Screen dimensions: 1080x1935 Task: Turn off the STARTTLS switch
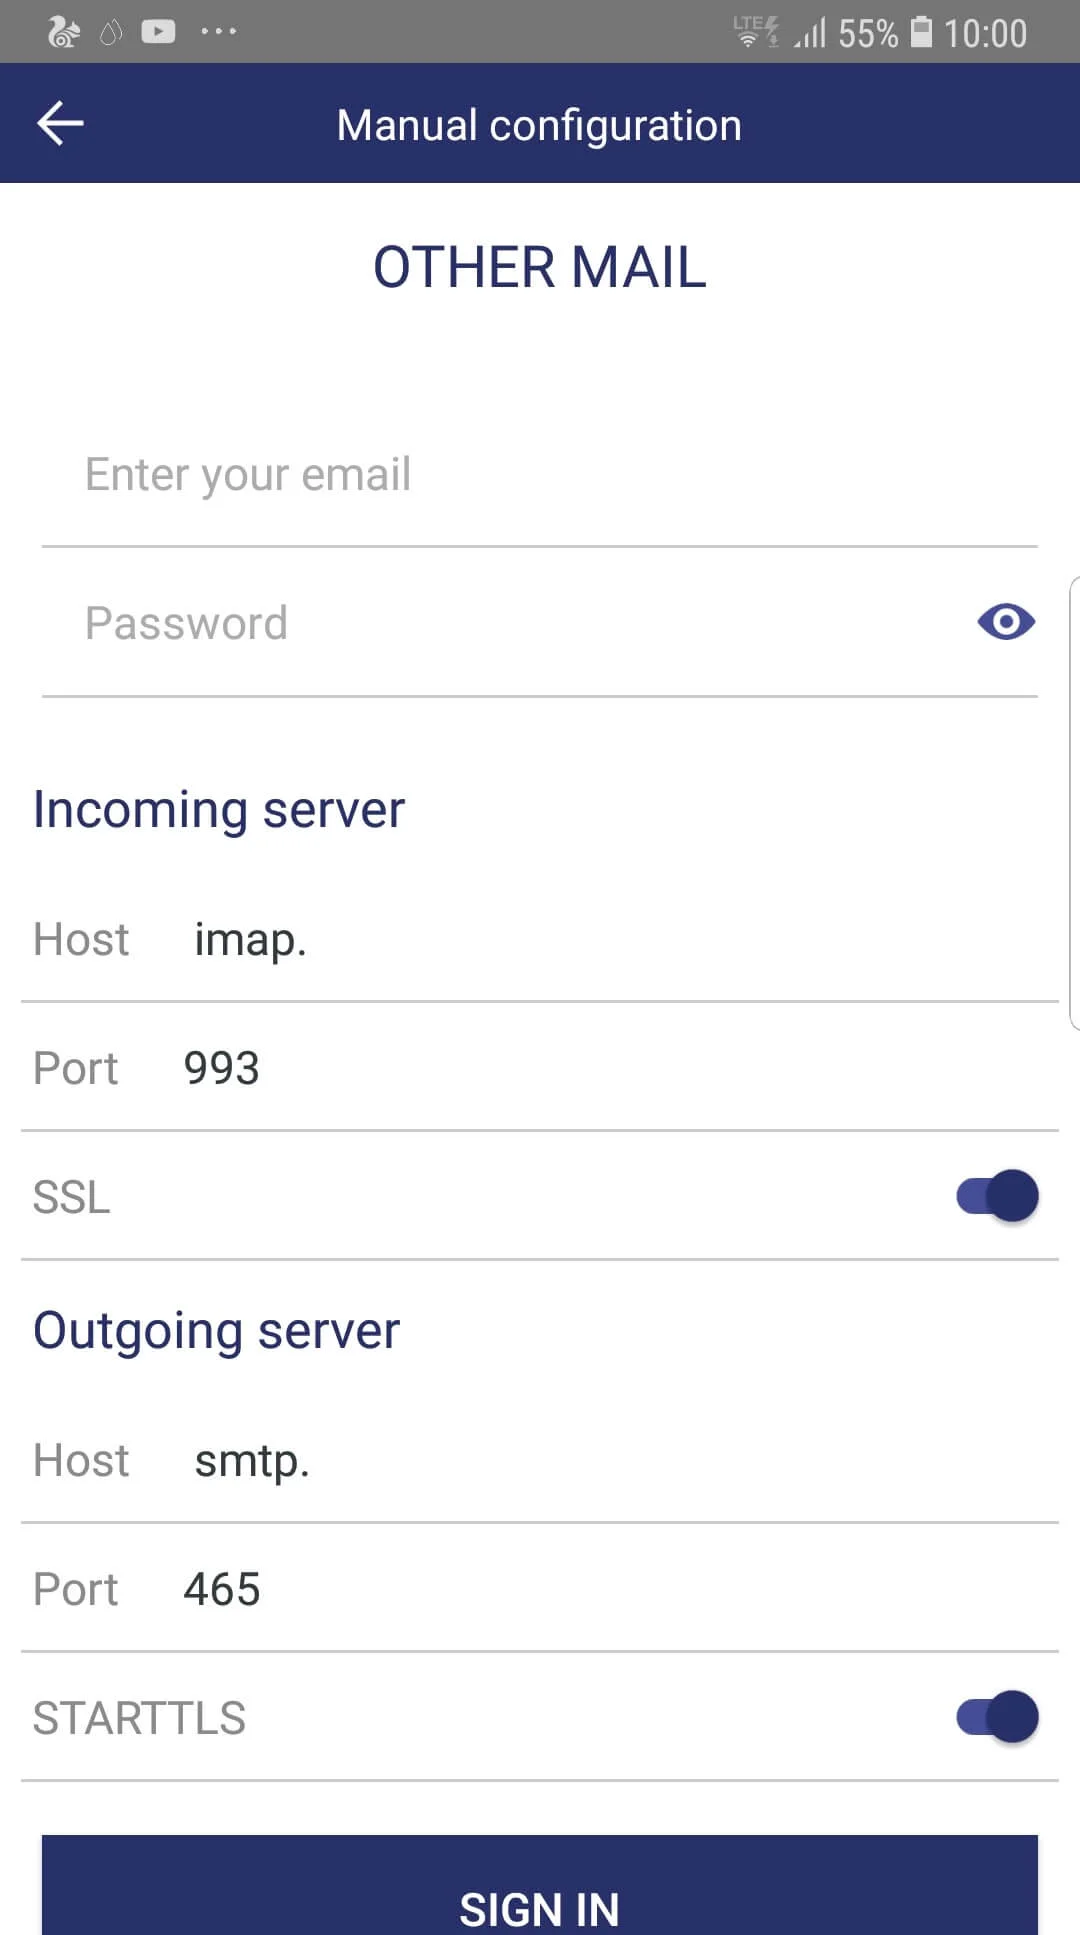click(997, 1717)
